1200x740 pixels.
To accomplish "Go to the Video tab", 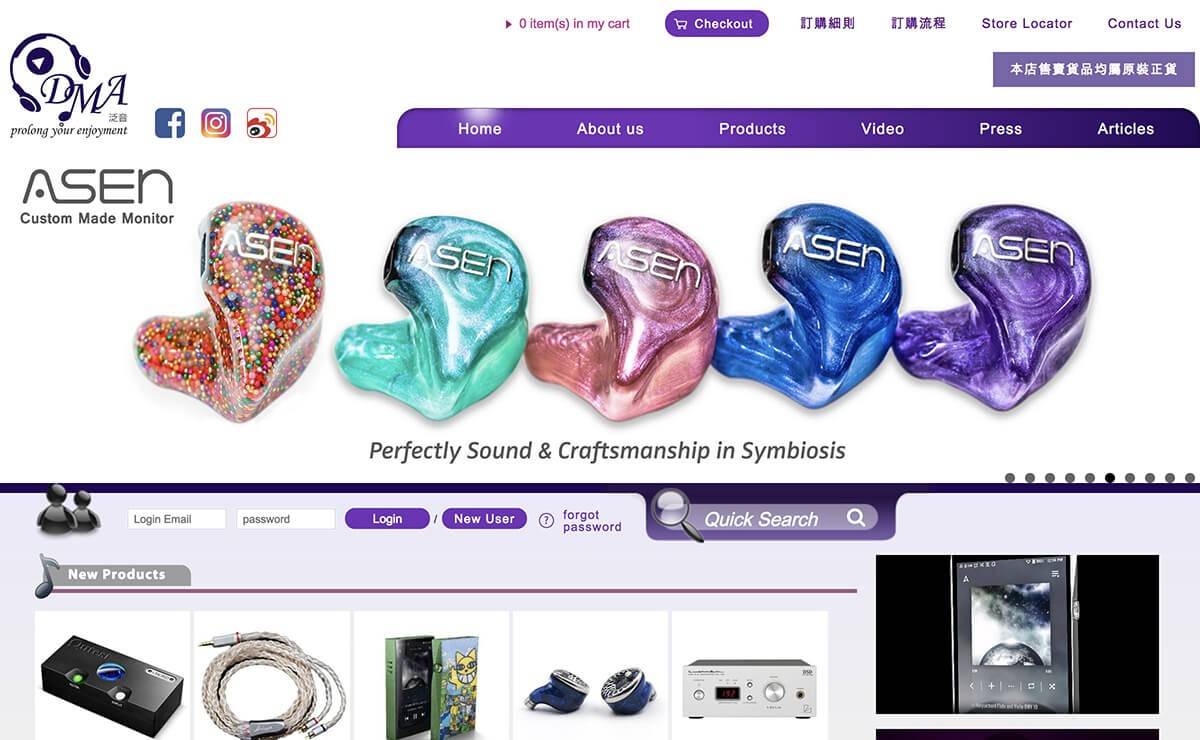I will point(882,129).
